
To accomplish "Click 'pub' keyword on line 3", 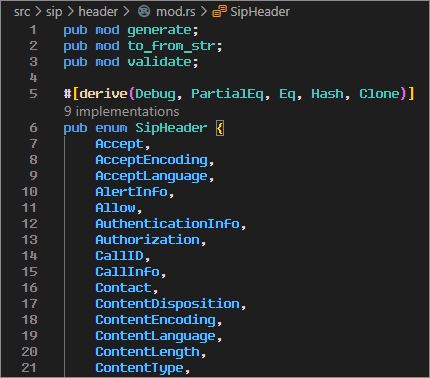I will click(75, 62).
